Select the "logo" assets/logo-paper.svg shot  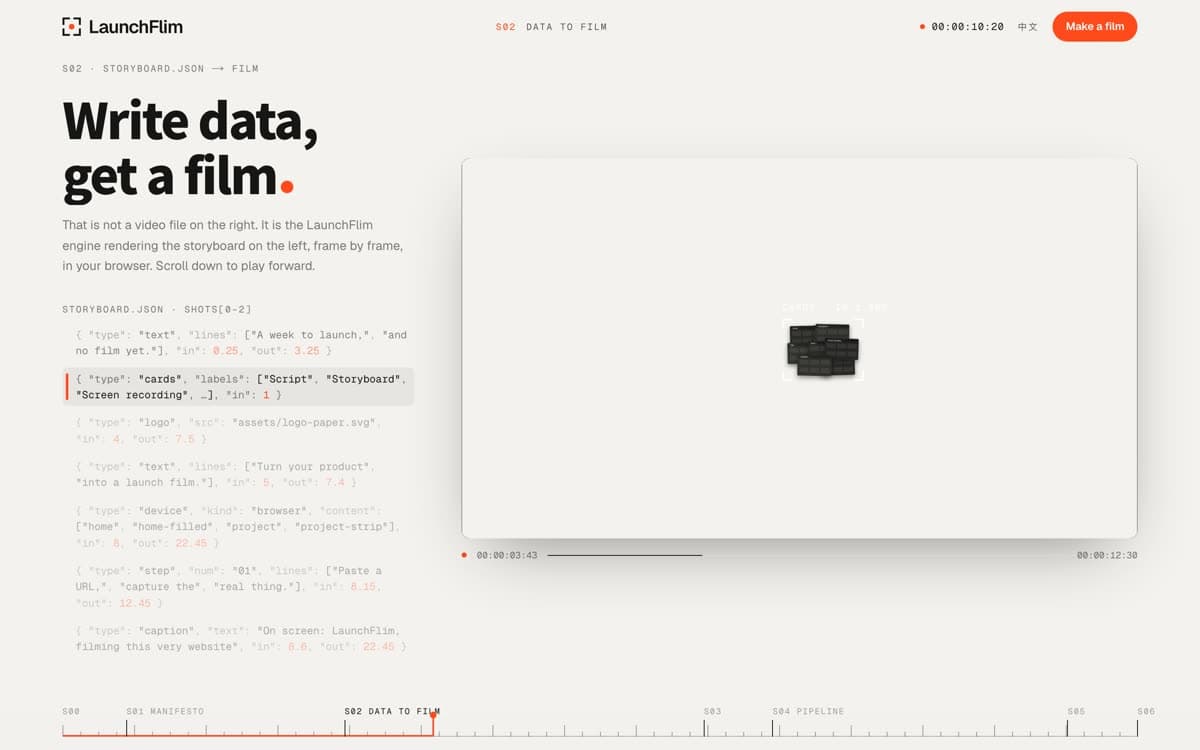pyautogui.click(x=238, y=431)
